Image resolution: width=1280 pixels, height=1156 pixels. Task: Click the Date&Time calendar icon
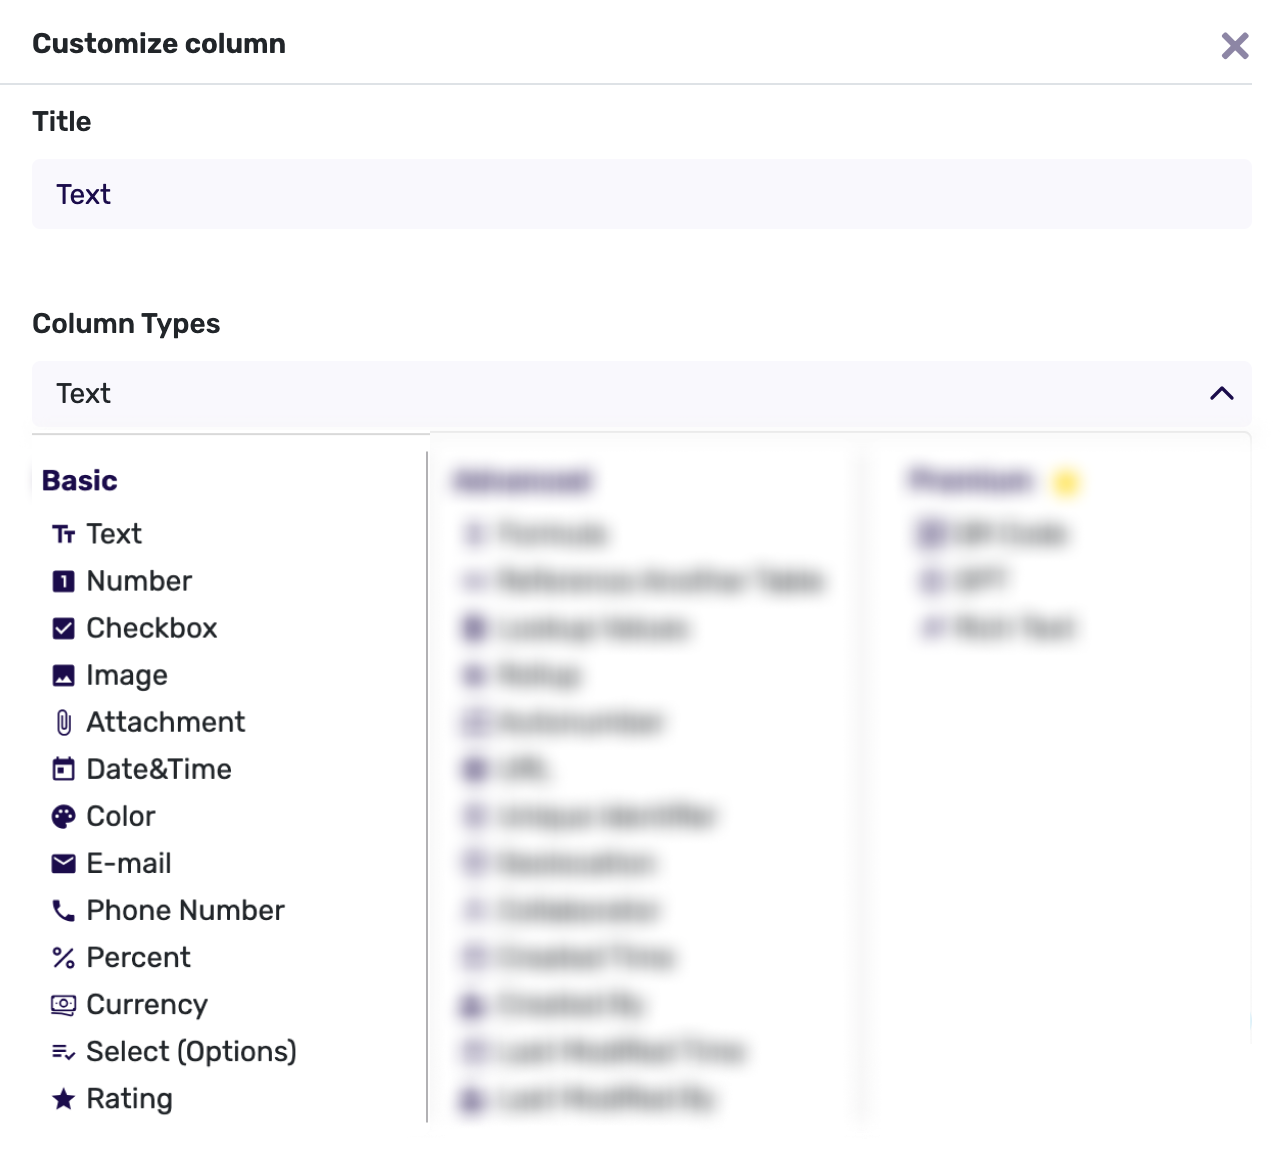tap(63, 769)
